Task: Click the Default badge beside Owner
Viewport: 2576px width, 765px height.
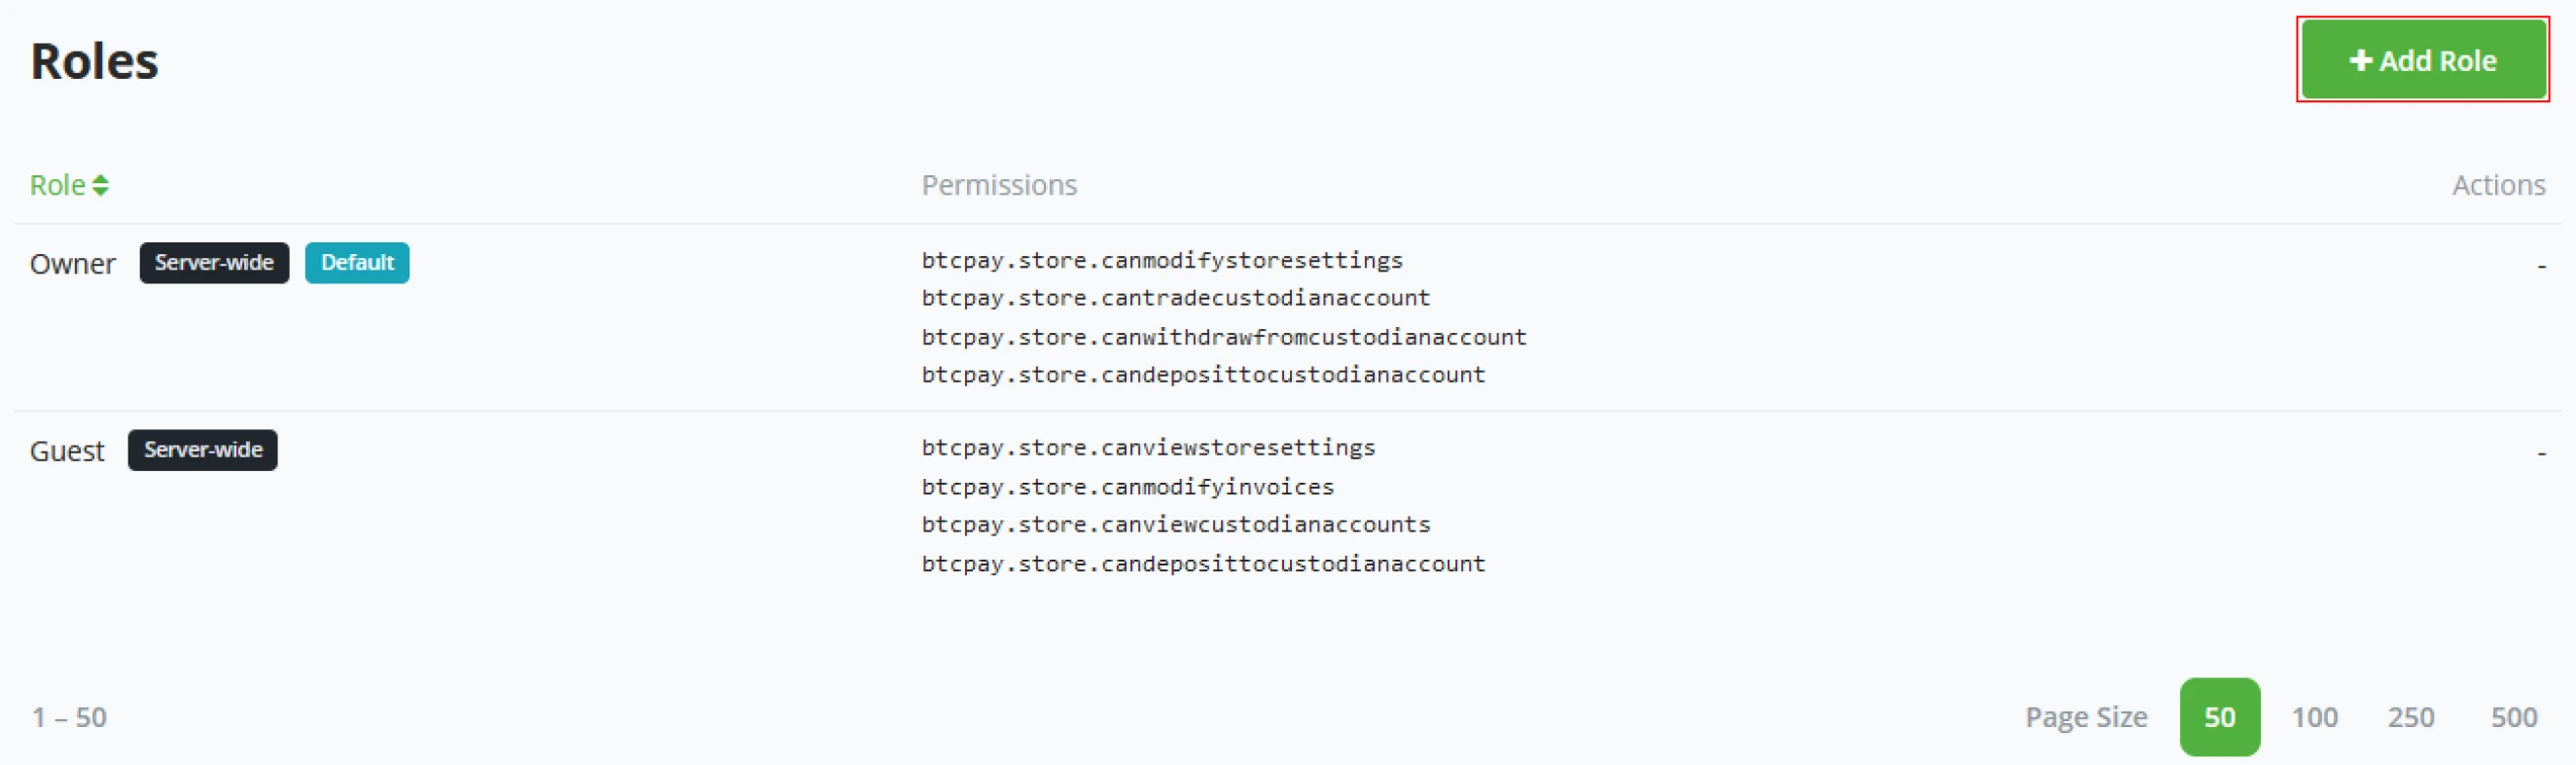Action: (x=357, y=263)
